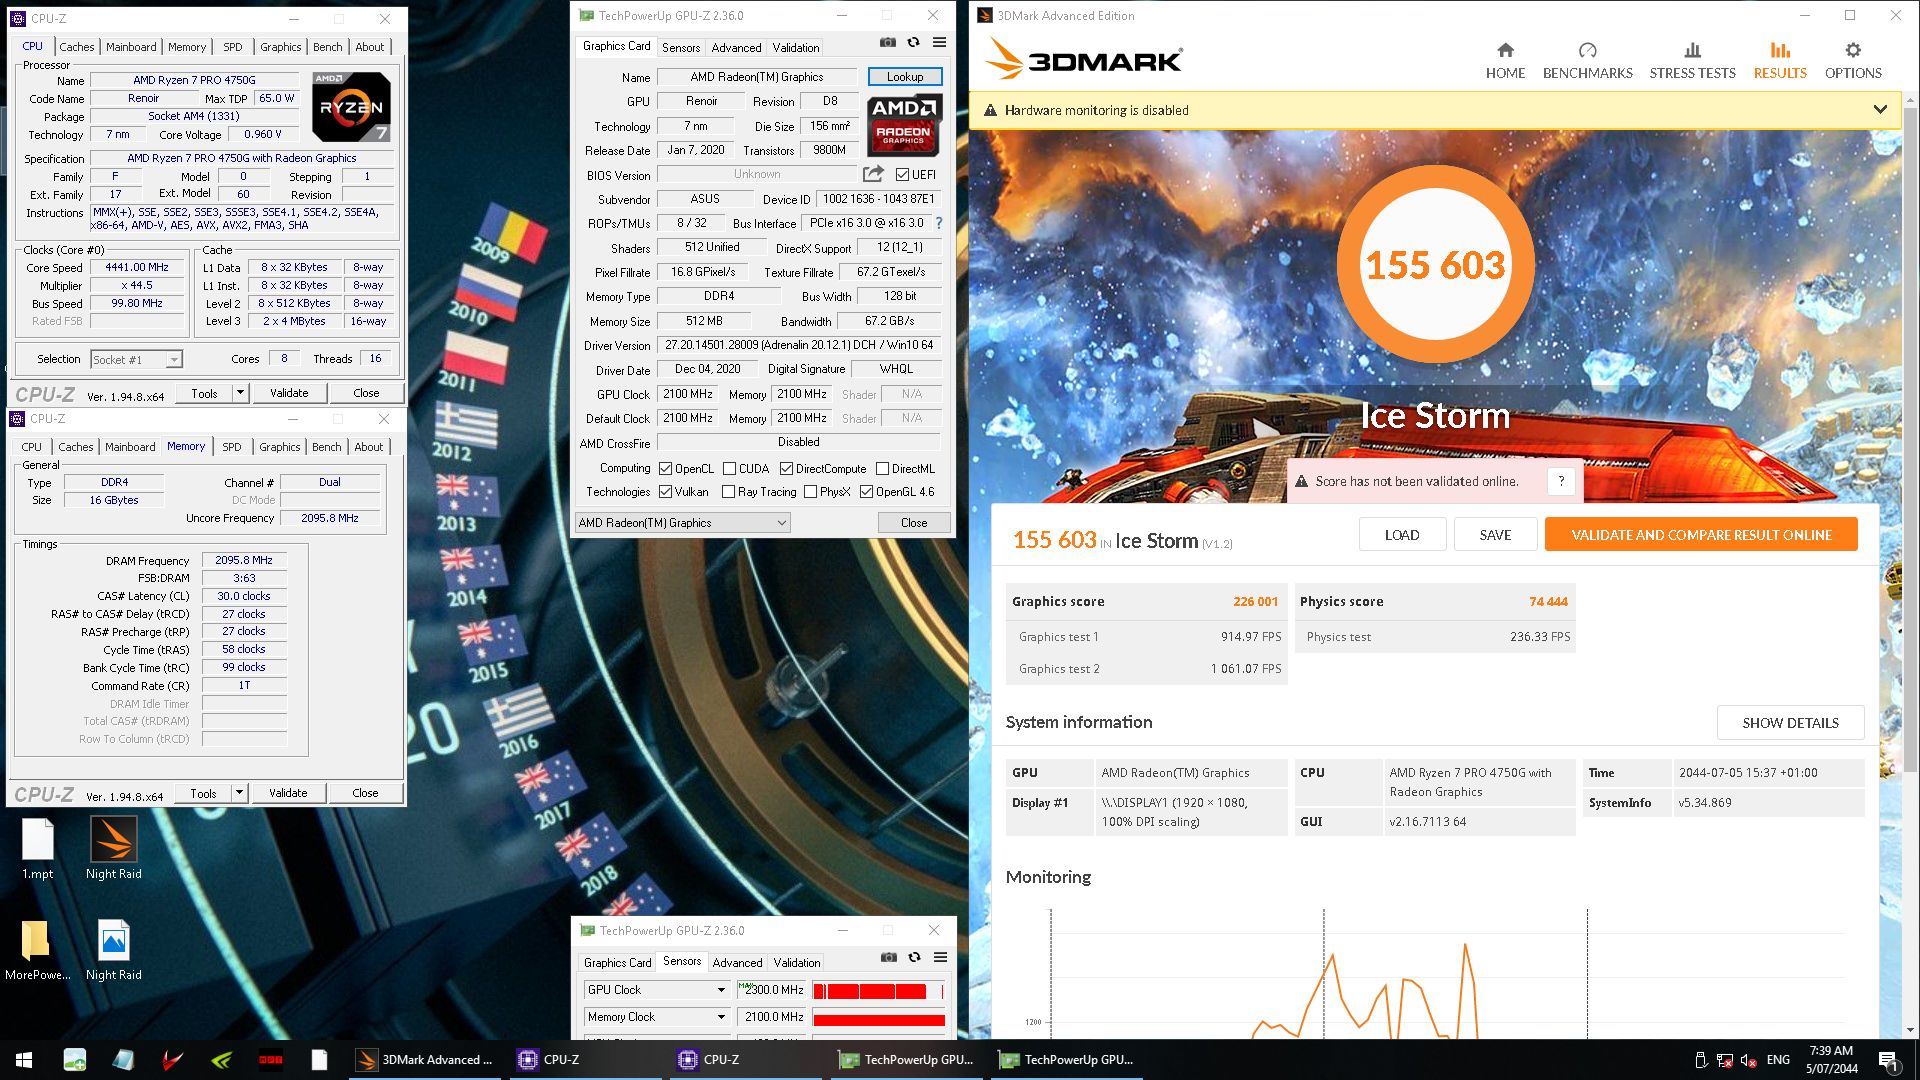Click SHOW DETAILS button

(x=1790, y=723)
